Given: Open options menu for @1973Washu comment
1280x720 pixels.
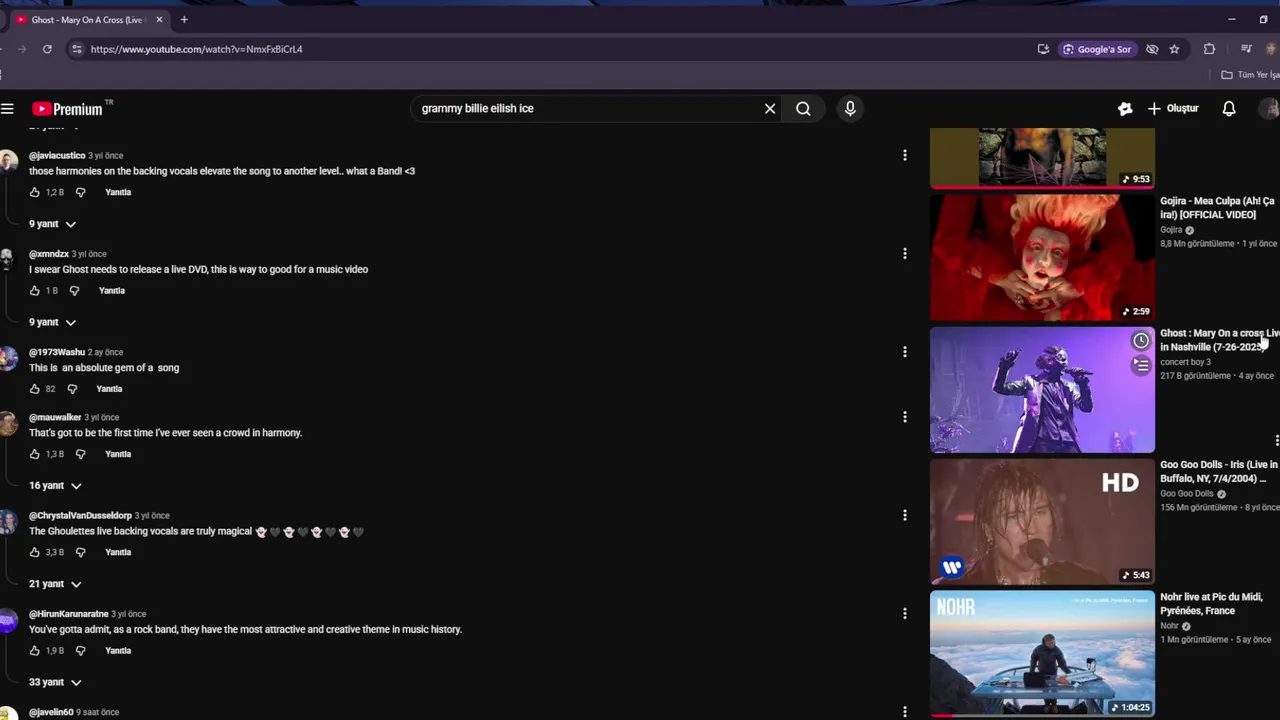Looking at the screenshot, I should click(905, 352).
